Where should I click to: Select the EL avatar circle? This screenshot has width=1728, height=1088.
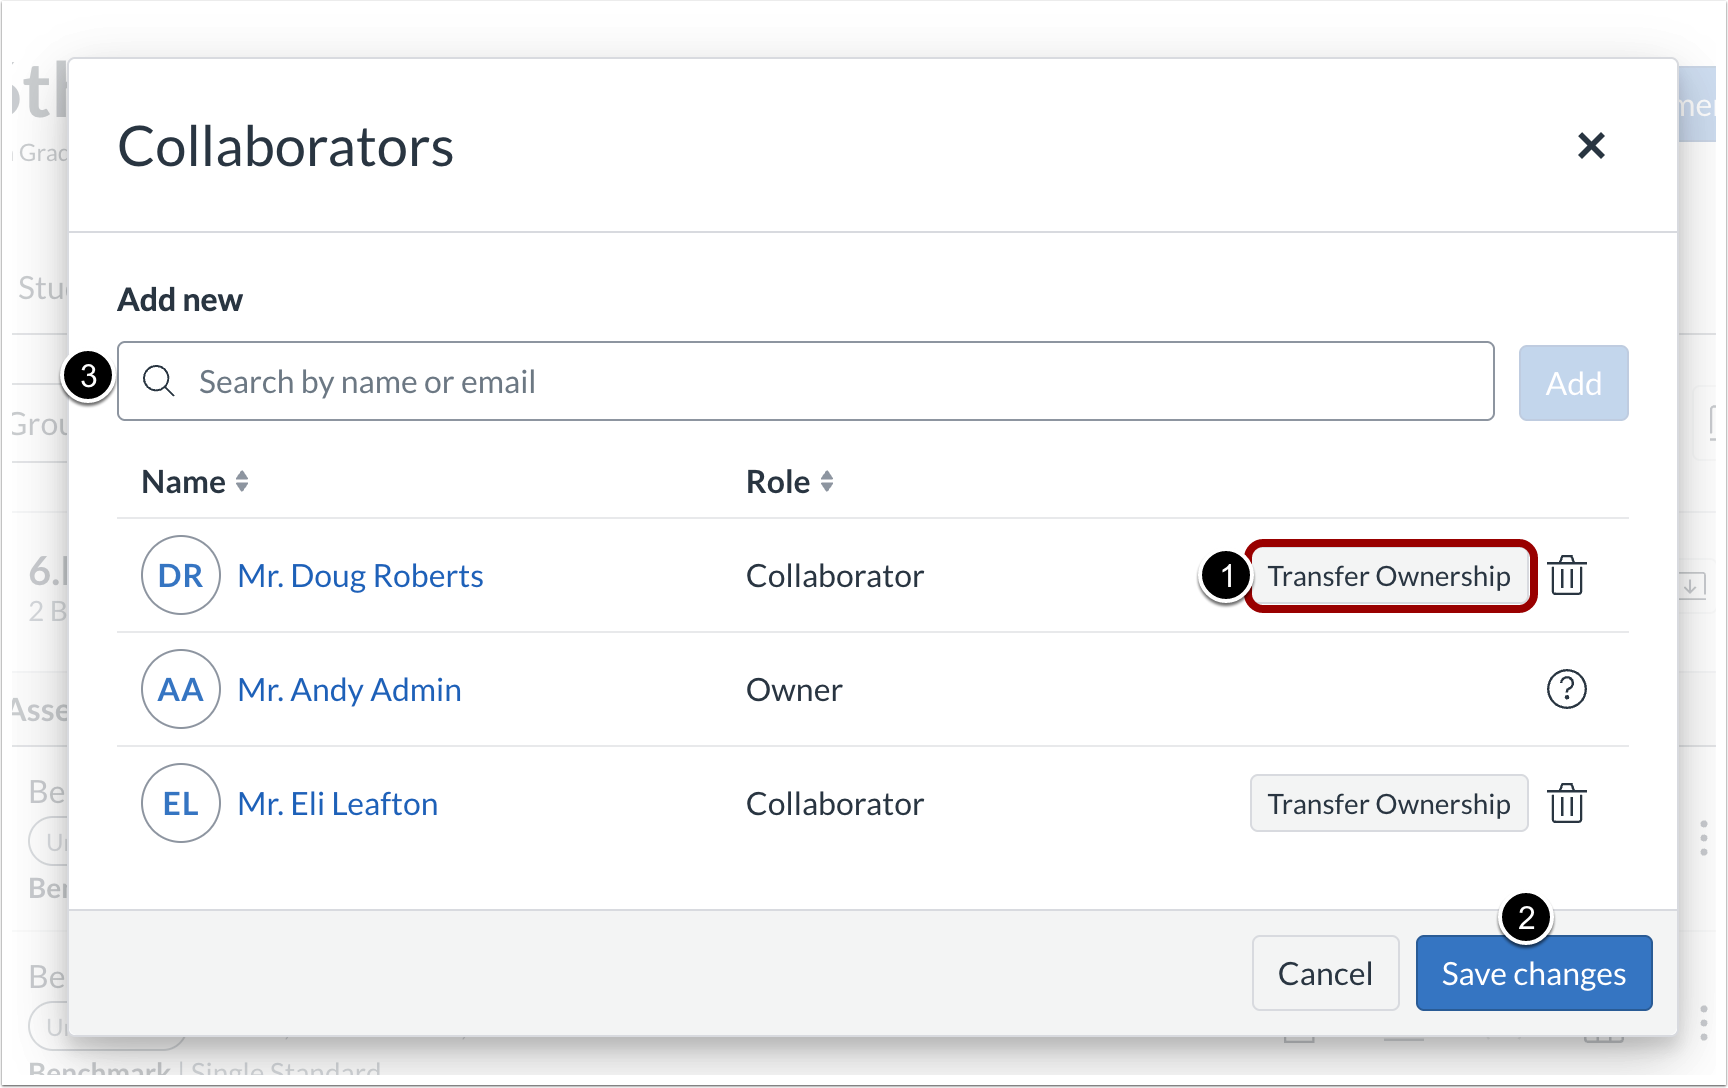(181, 803)
